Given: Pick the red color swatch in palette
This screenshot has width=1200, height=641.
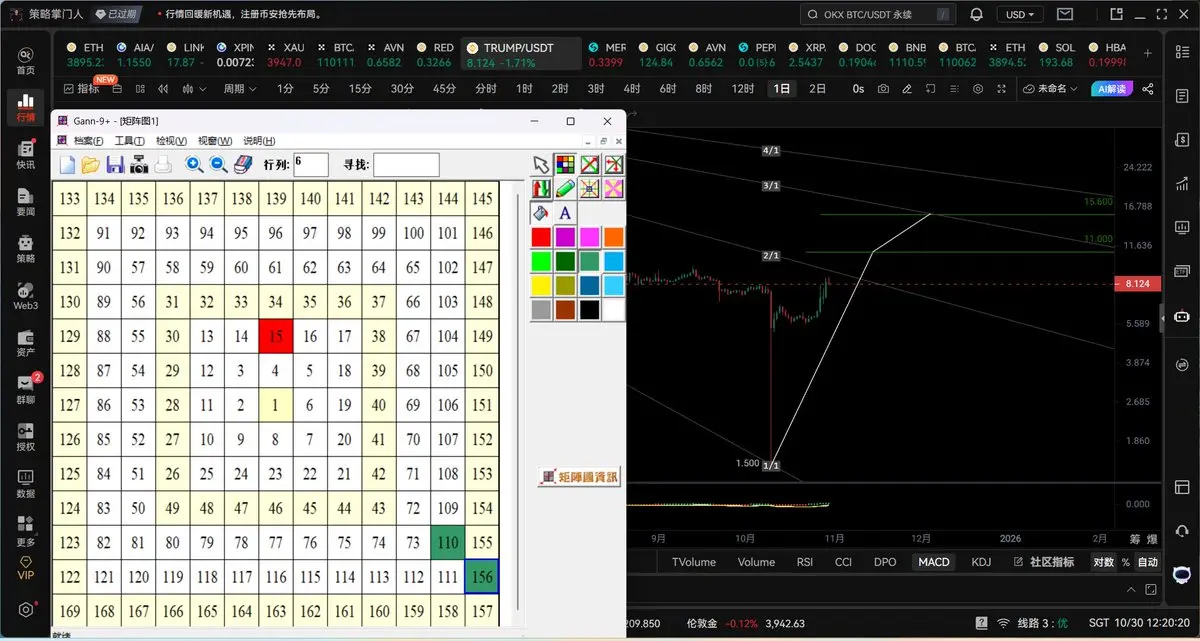Looking at the screenshot, I should tap(541, 237).
